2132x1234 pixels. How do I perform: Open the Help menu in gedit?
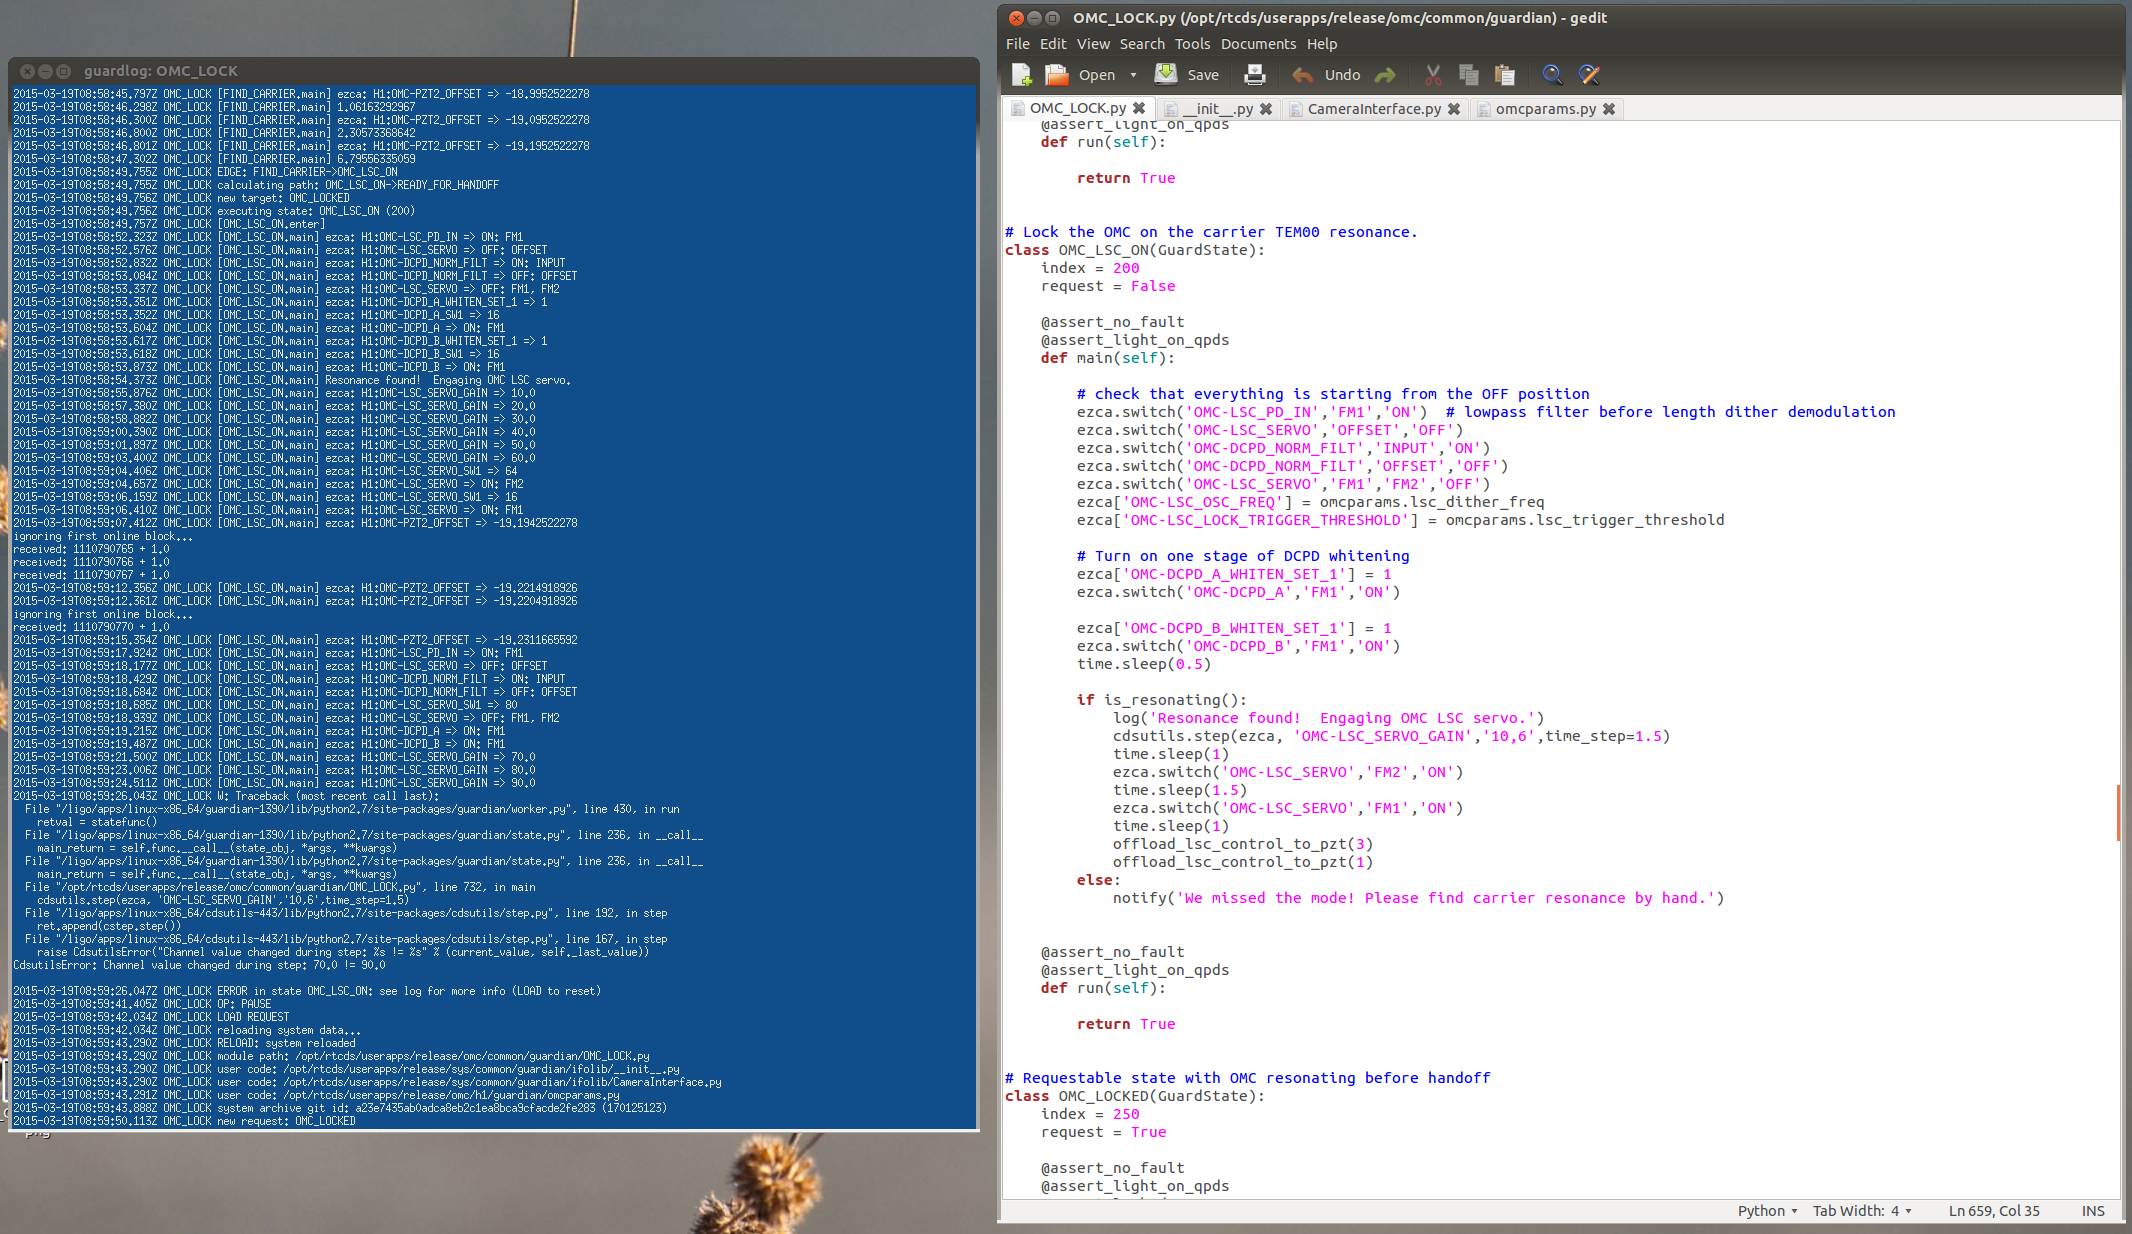[1321, 44]
